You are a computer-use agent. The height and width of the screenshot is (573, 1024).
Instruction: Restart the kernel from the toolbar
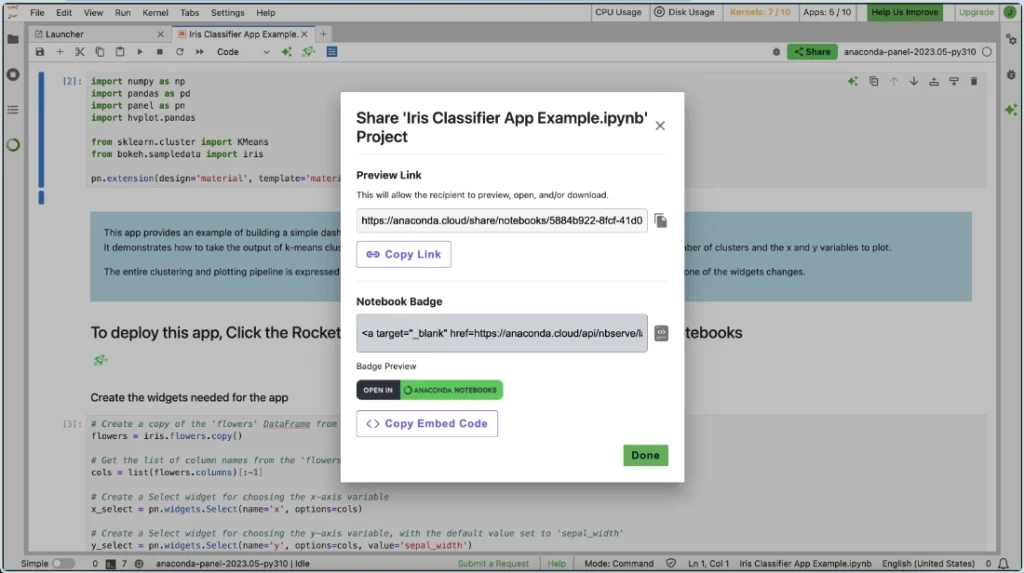[180, 52]
